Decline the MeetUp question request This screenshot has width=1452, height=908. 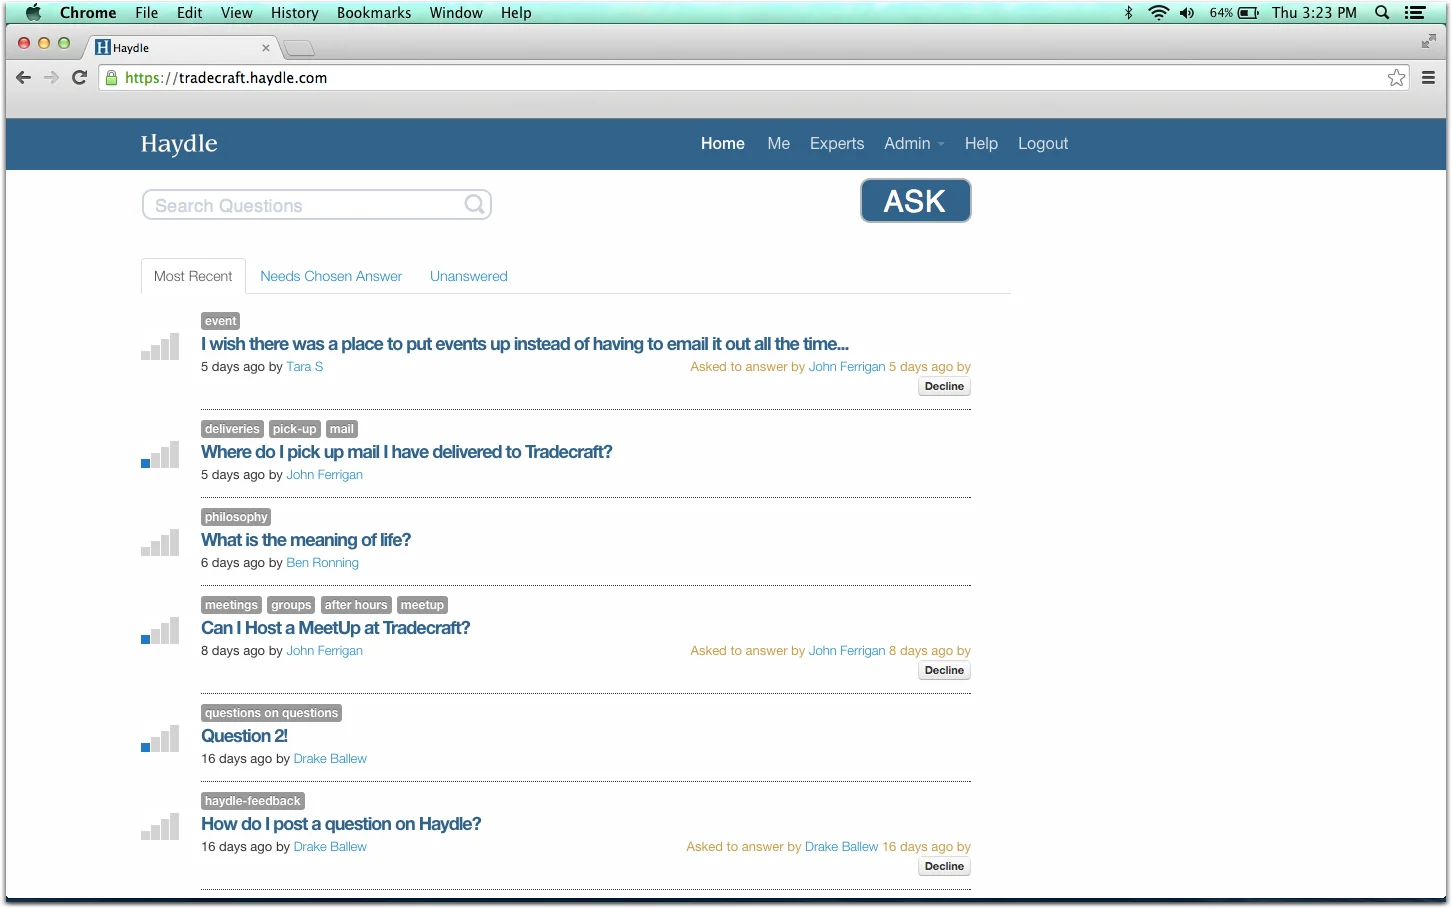click(x=944, y=670)
